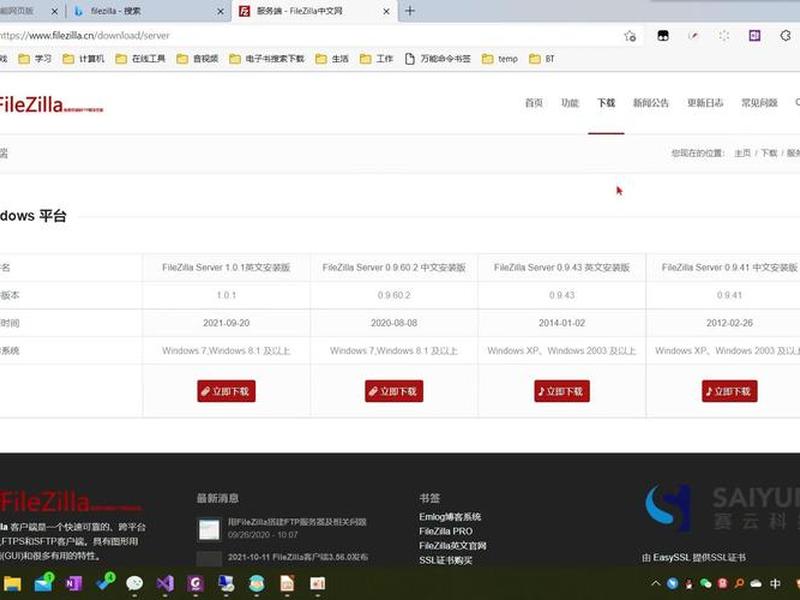Open the SSL证书购买 footer link
800x600 pixels.
point(445,560)
